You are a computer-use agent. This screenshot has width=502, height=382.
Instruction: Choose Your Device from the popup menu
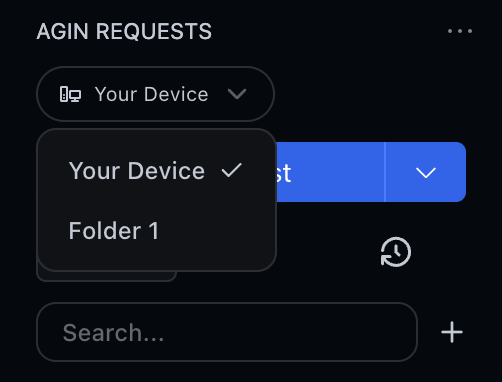point(137,171)
